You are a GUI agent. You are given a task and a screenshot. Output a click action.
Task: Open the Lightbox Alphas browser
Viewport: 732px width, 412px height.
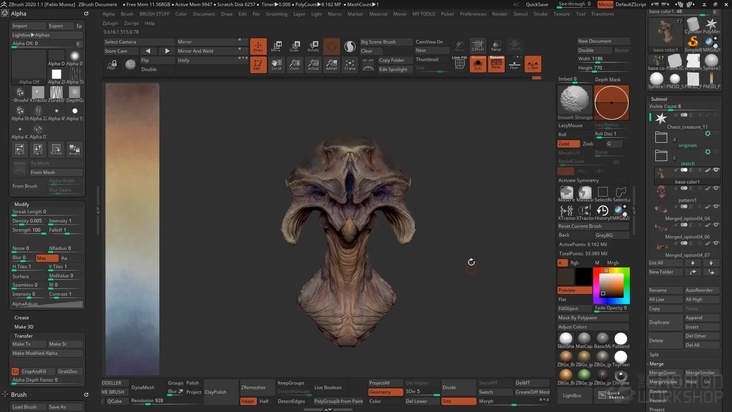tap(47, 35)
